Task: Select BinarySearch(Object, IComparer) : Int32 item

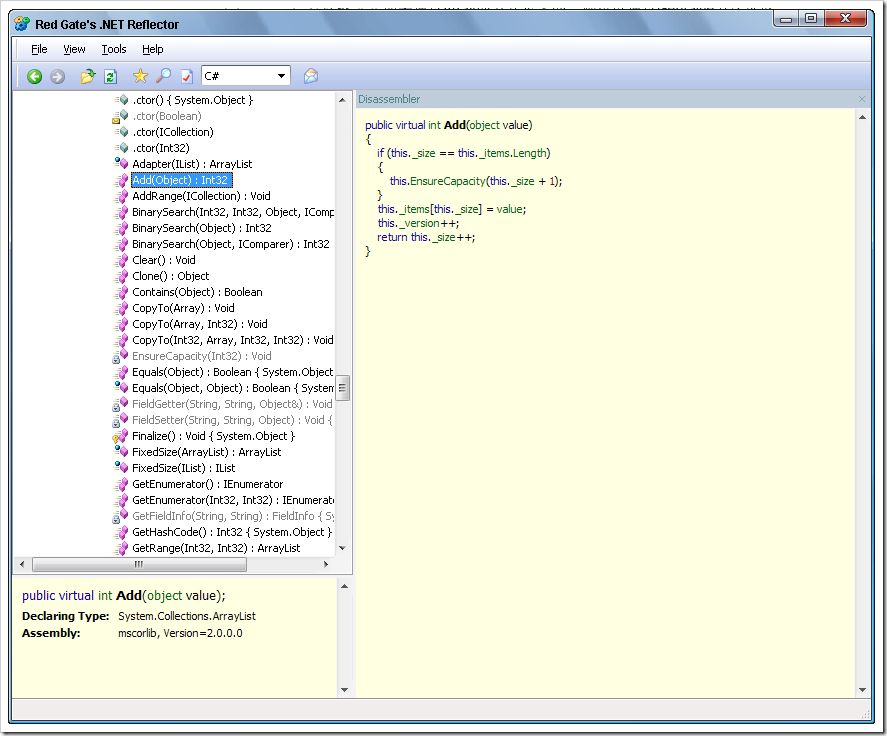Action: click(x=230, y=244)
